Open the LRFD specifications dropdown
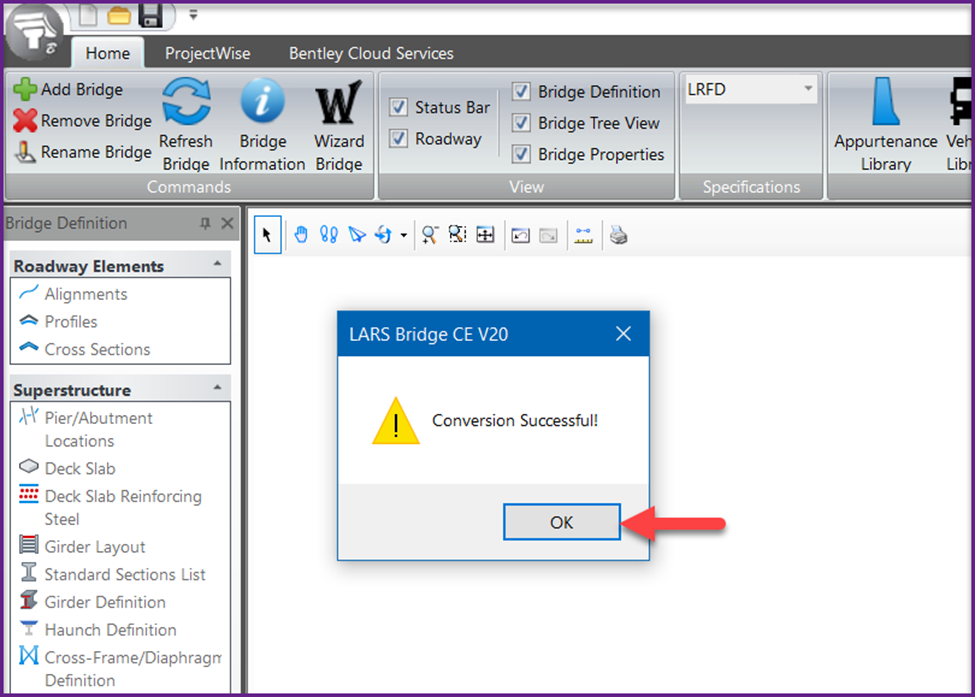Screen dimensions: 975x697 coord(751,89)
